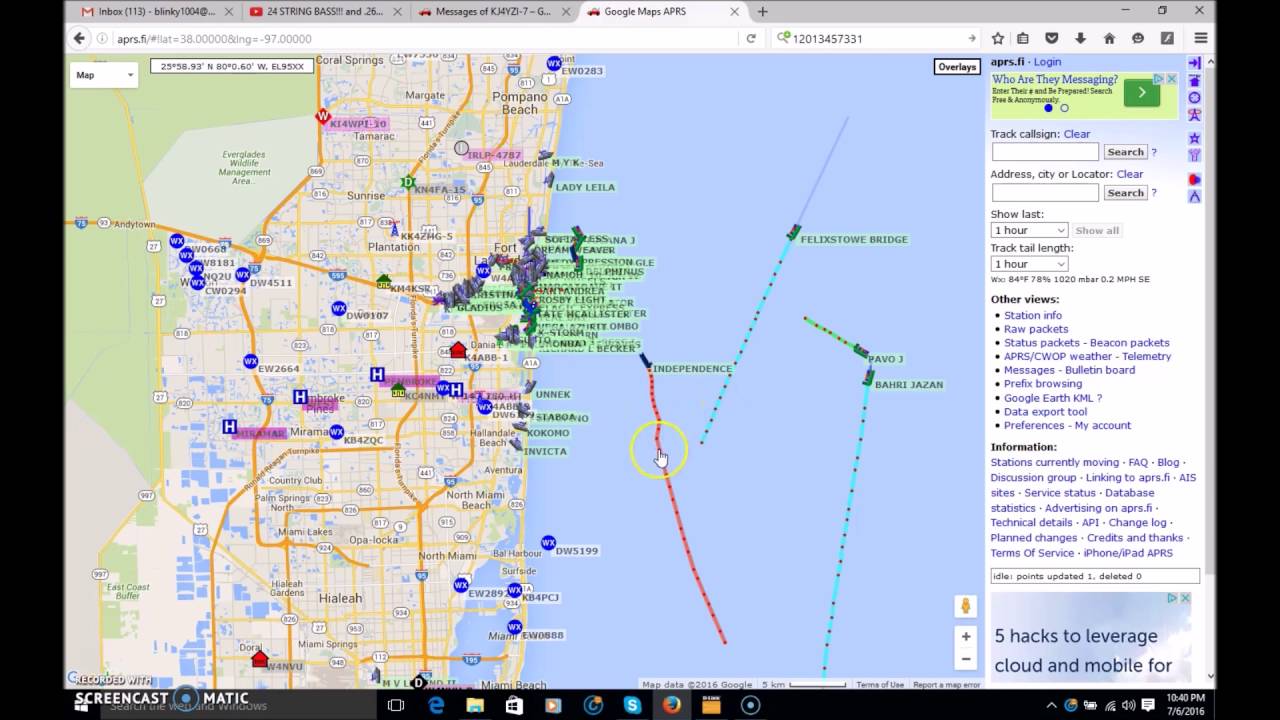Click the house icon in the sidebar icon strip
This screenshot has width=1280, height=720.
point(1194,80)
